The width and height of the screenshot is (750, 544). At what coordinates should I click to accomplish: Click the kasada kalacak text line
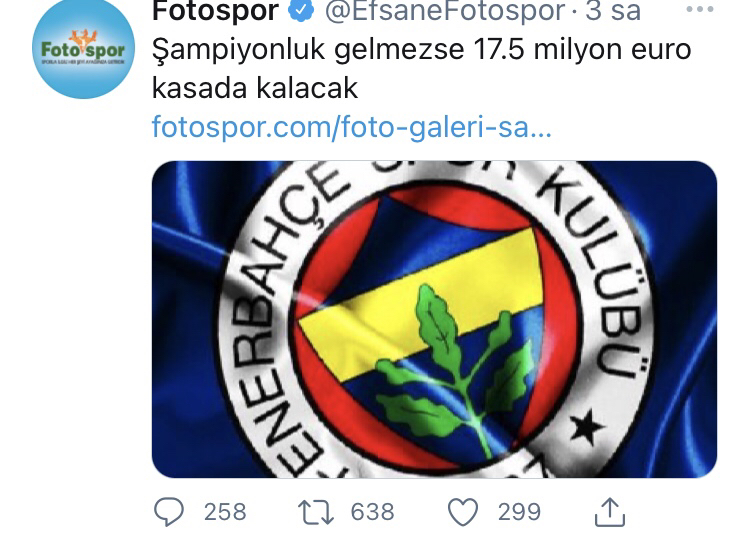coord(254,88)
